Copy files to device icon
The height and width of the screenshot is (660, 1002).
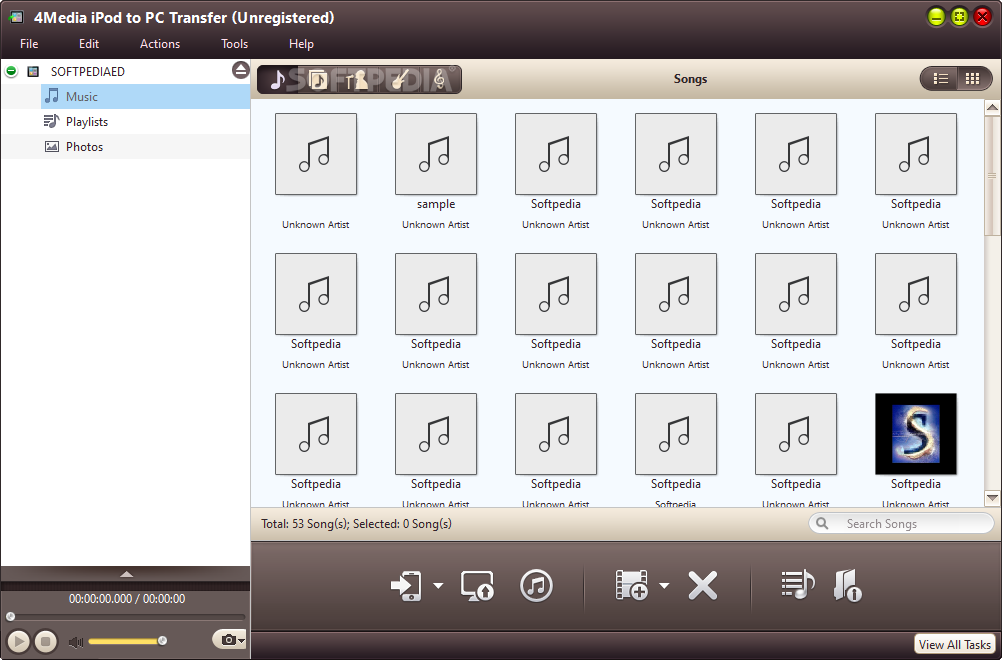click(406, 585)
